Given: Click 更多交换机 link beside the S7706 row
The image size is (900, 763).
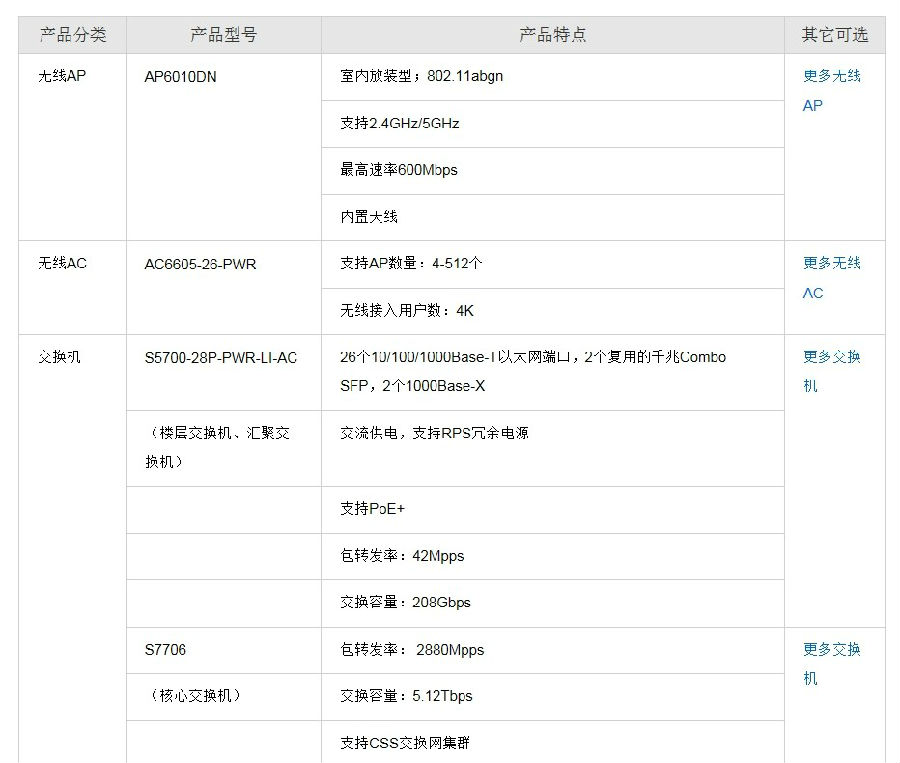Looking at the screenshot, I should pos(831,663).
